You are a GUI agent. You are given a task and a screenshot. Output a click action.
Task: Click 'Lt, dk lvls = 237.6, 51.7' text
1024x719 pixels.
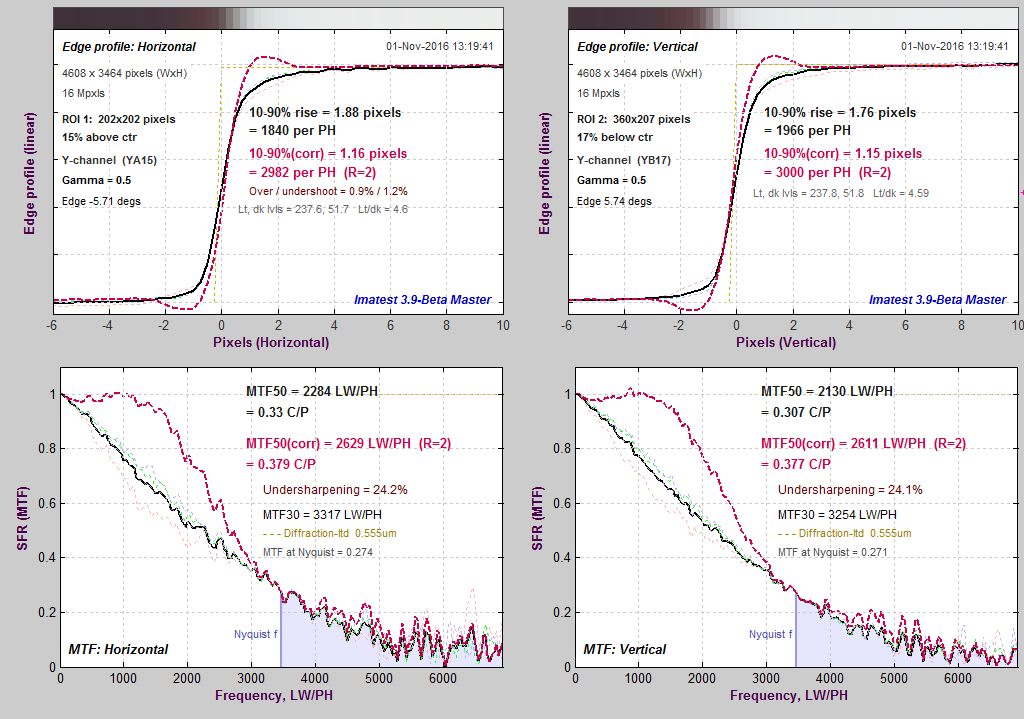(x=293, y=209)
